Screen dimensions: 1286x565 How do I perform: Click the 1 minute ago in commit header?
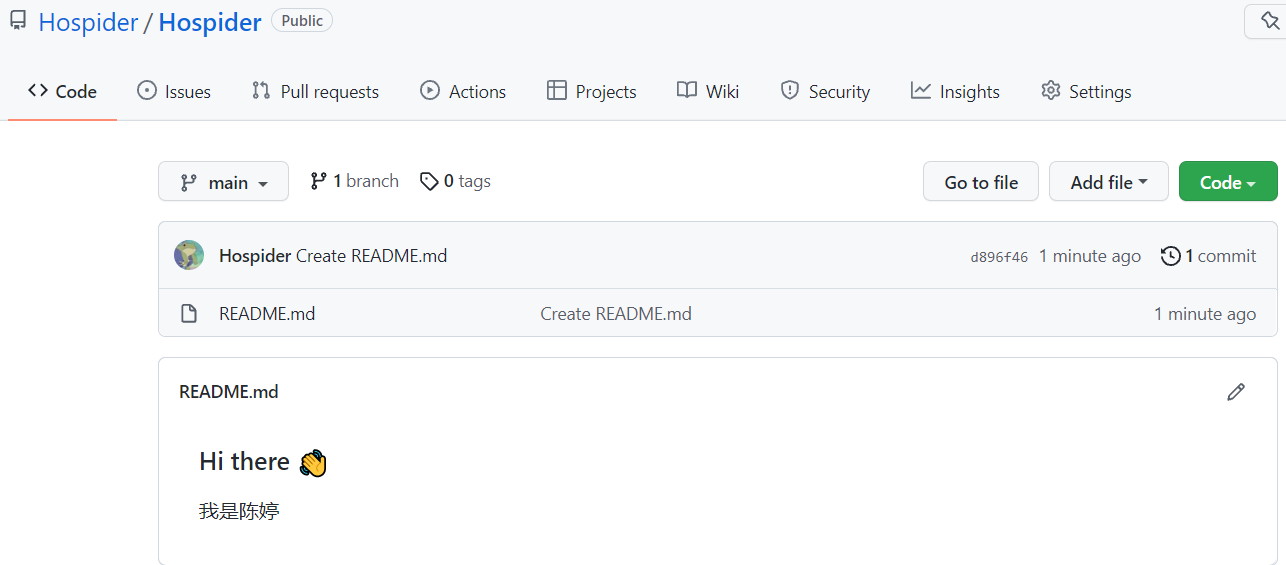(x=1090, y=256)
